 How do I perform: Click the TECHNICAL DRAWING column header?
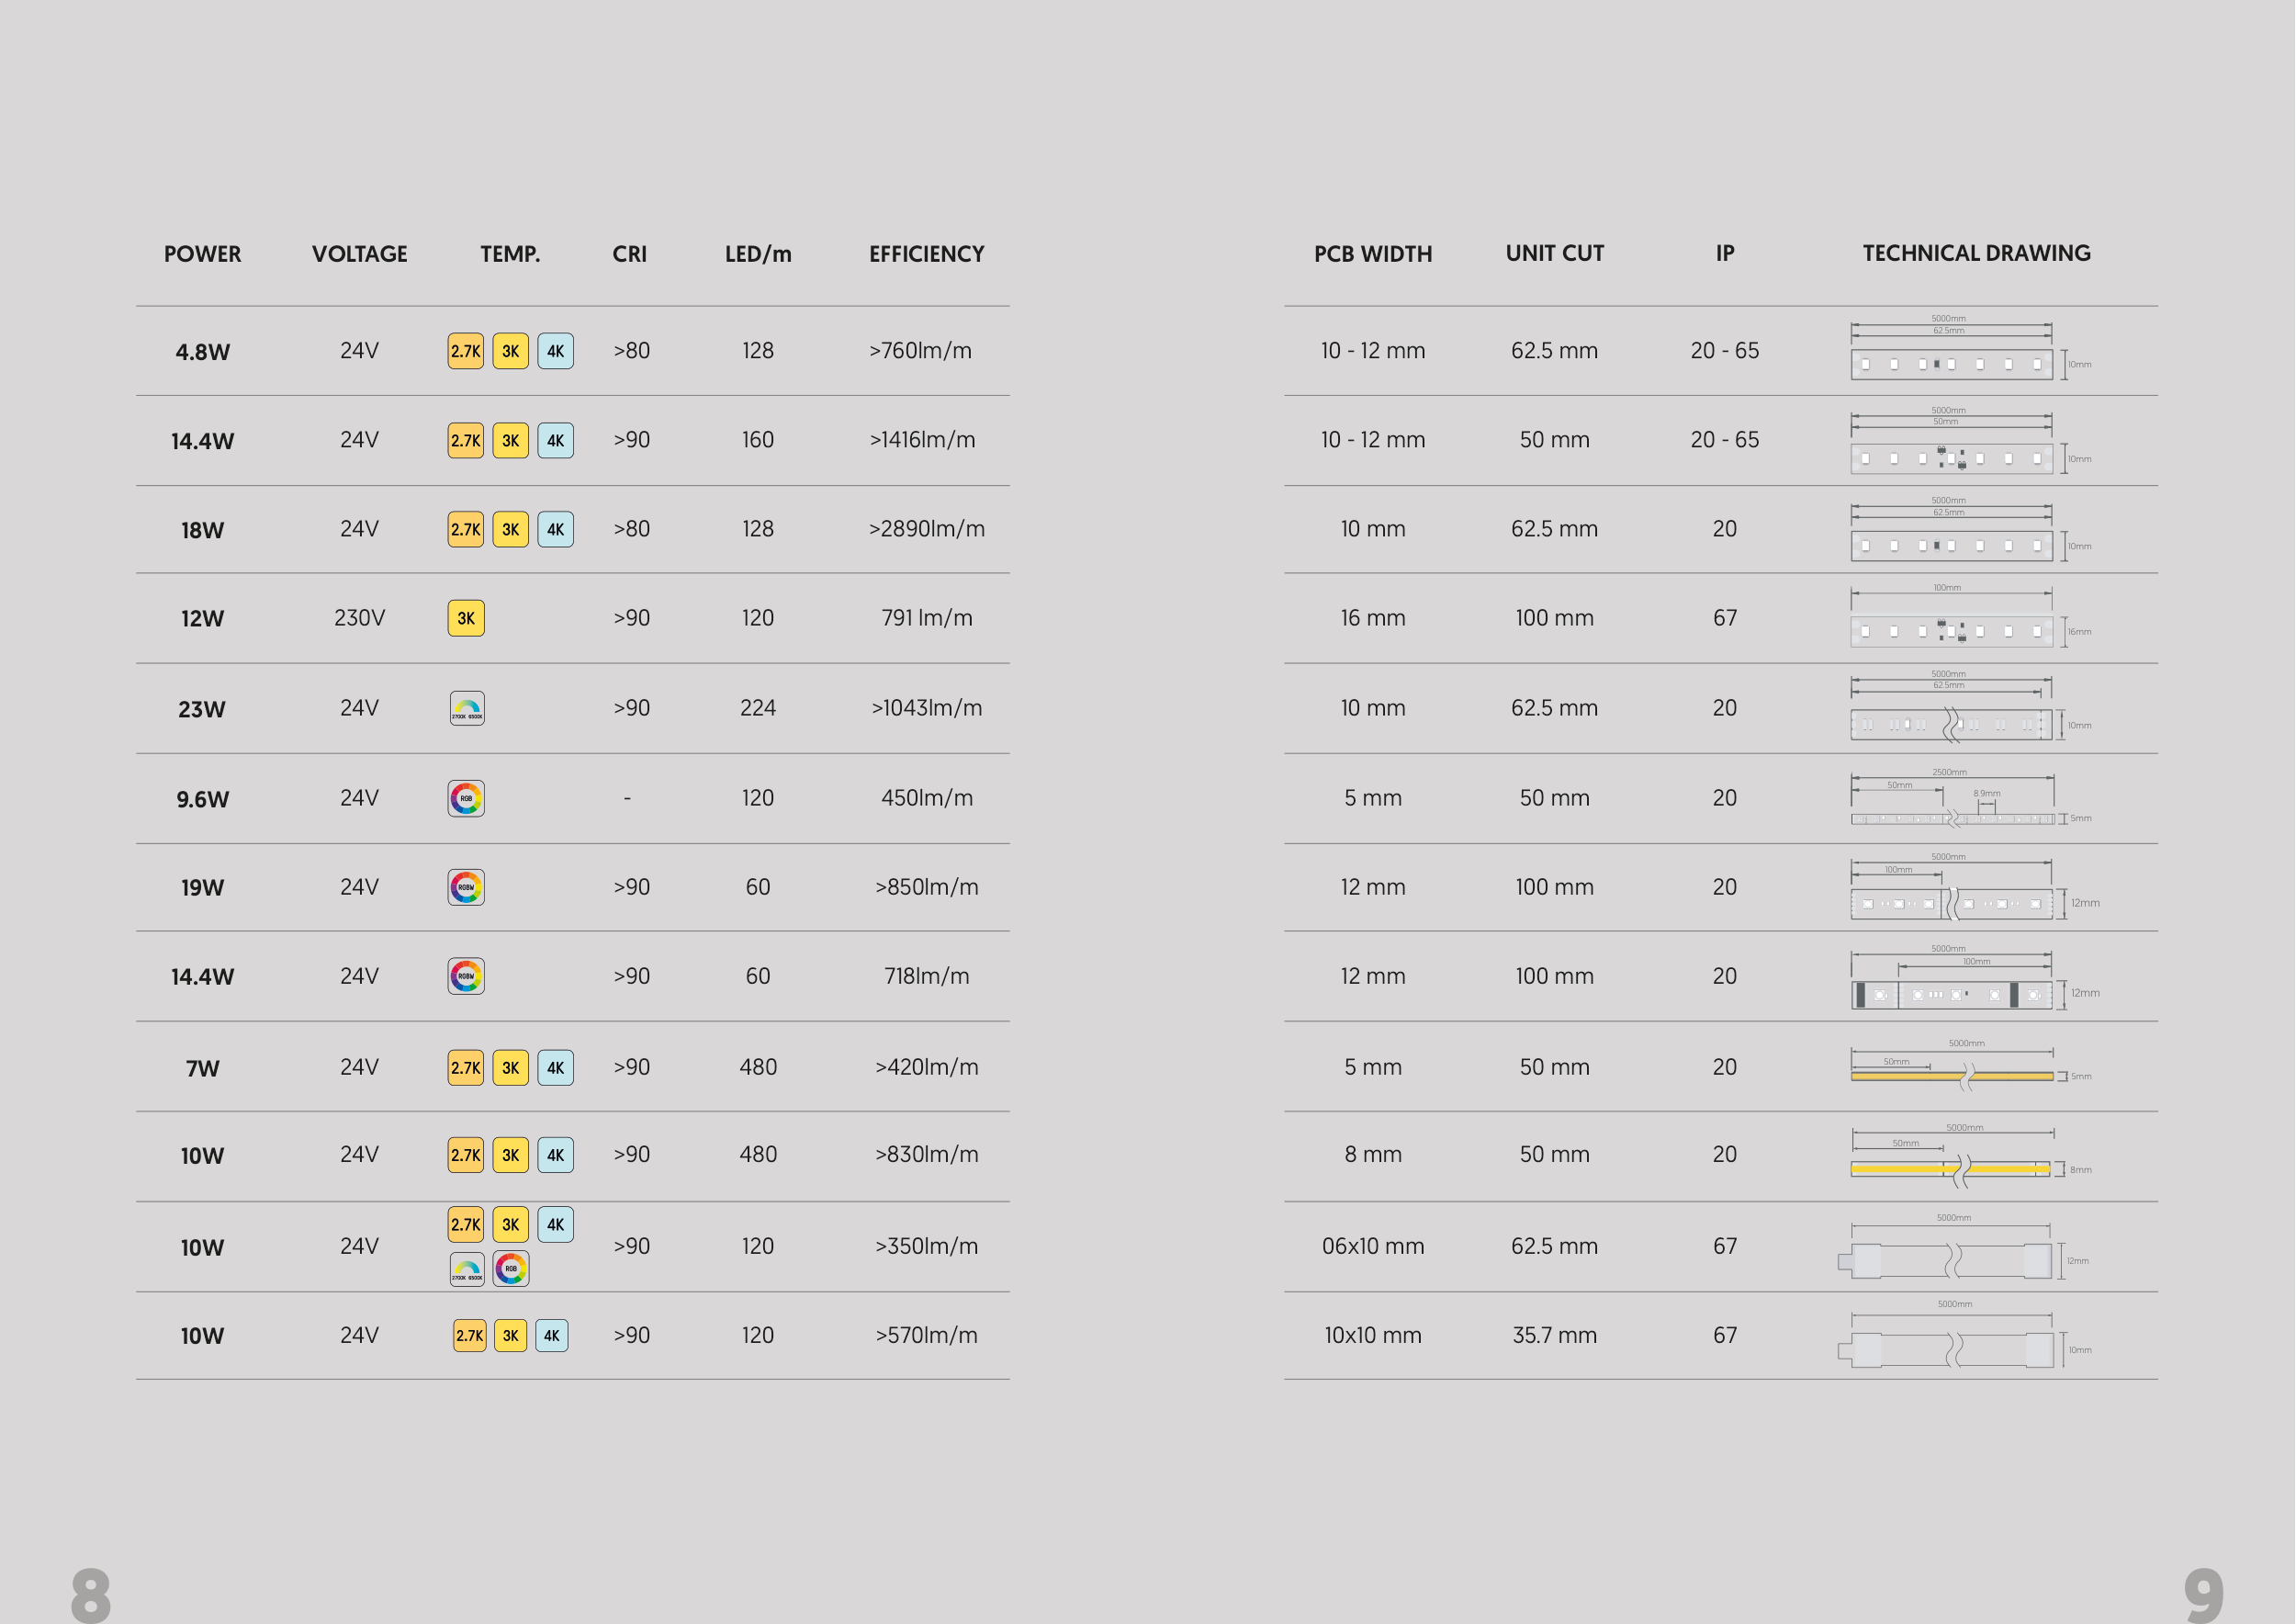click(1976, 253)
